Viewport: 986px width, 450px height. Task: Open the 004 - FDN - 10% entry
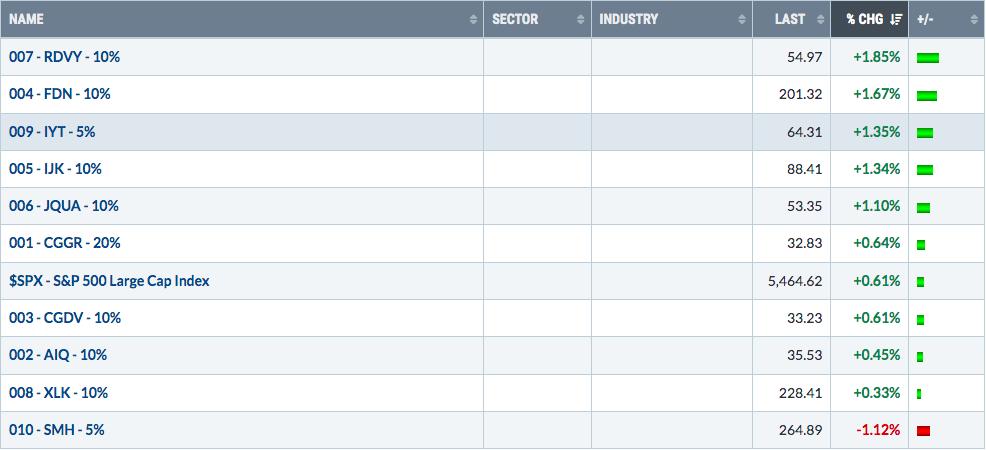point(60,94)
